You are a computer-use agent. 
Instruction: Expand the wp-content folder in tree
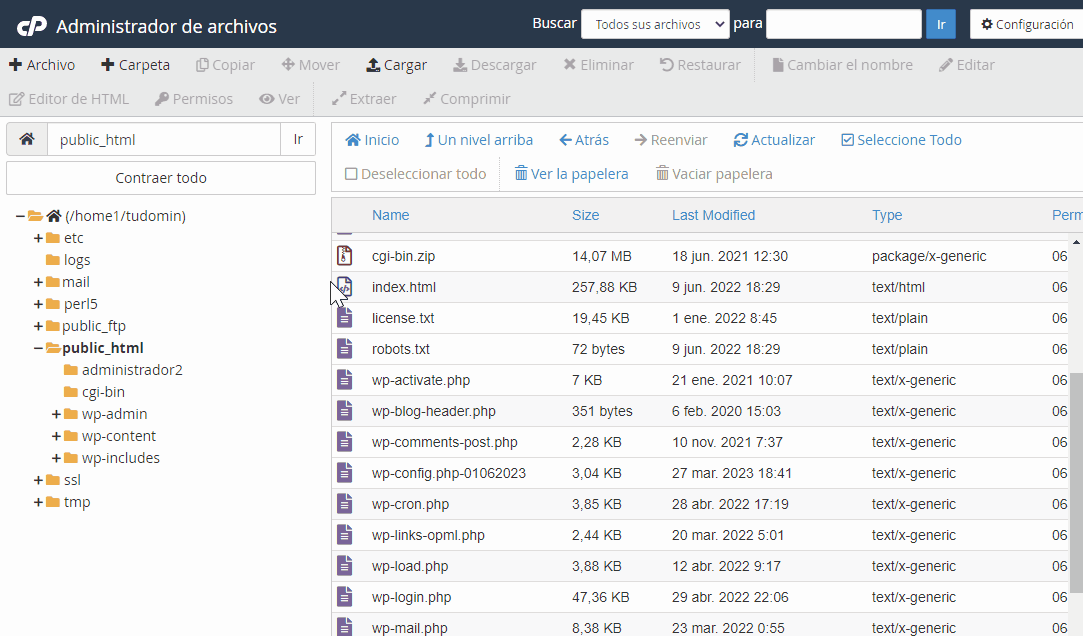coord(57,436)
